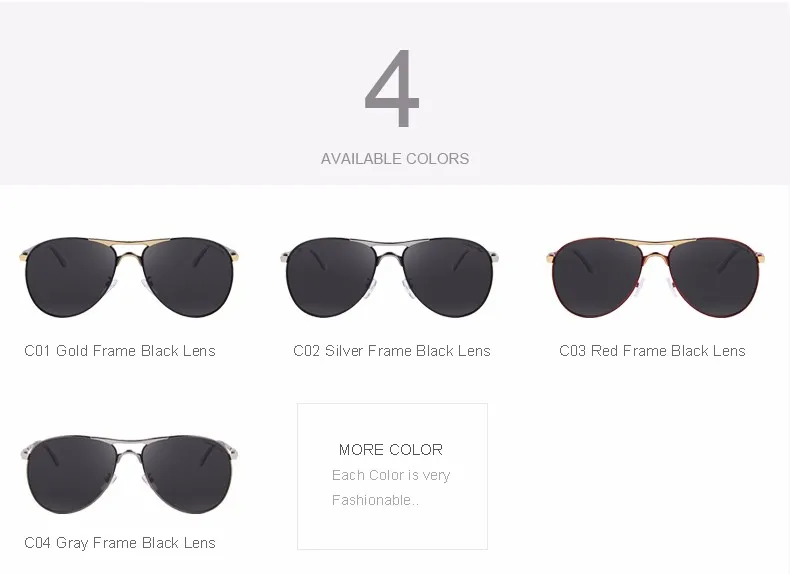Click the large number 4 heading
Viewport: 790px width, 574px height.
coord(392,88)
